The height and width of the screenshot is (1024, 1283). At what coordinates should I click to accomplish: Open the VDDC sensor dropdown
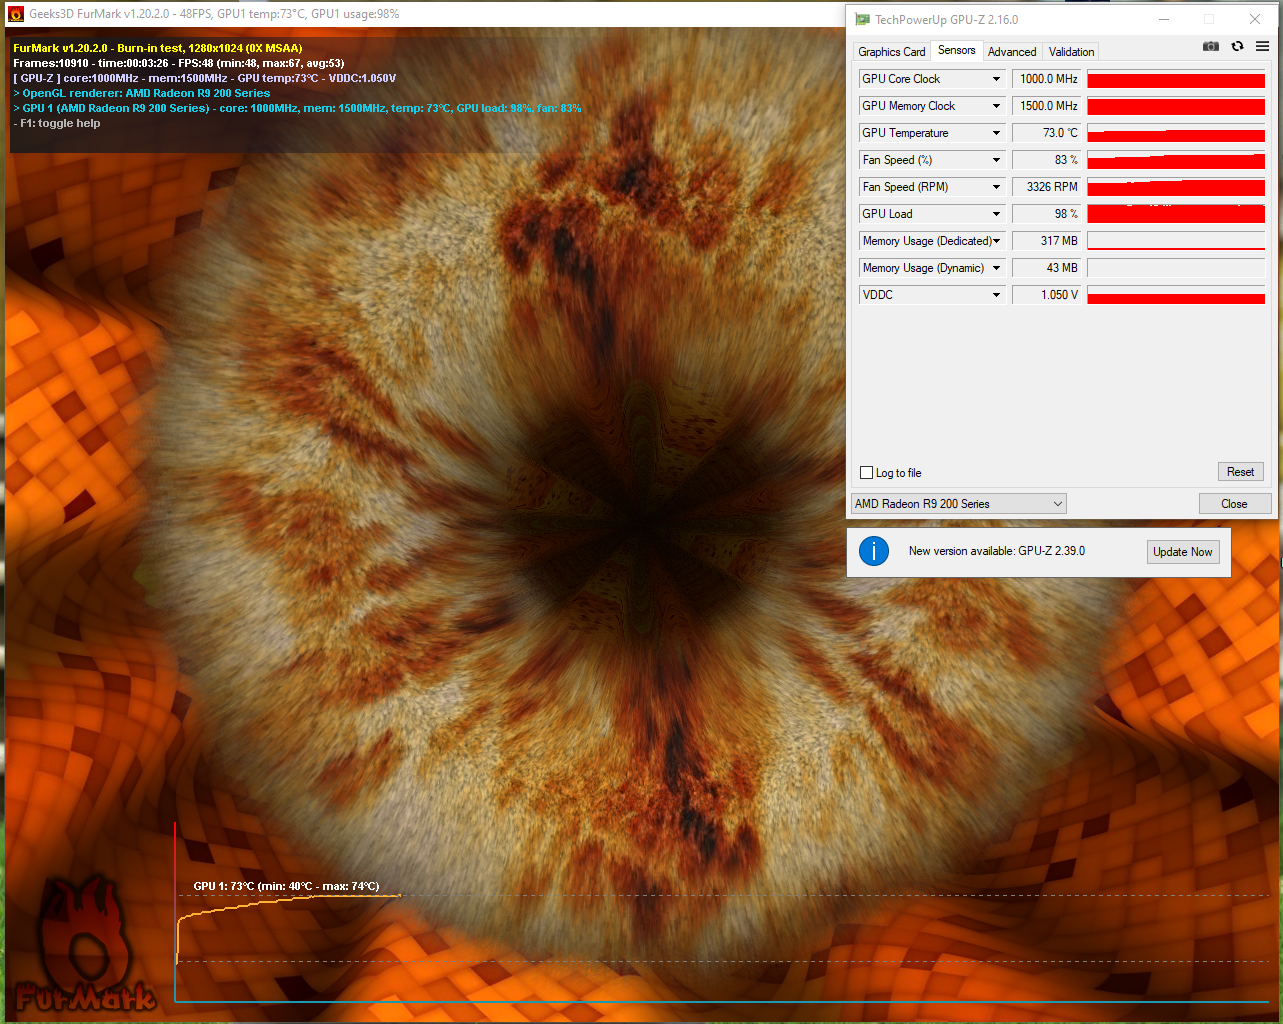coord(996,295)
